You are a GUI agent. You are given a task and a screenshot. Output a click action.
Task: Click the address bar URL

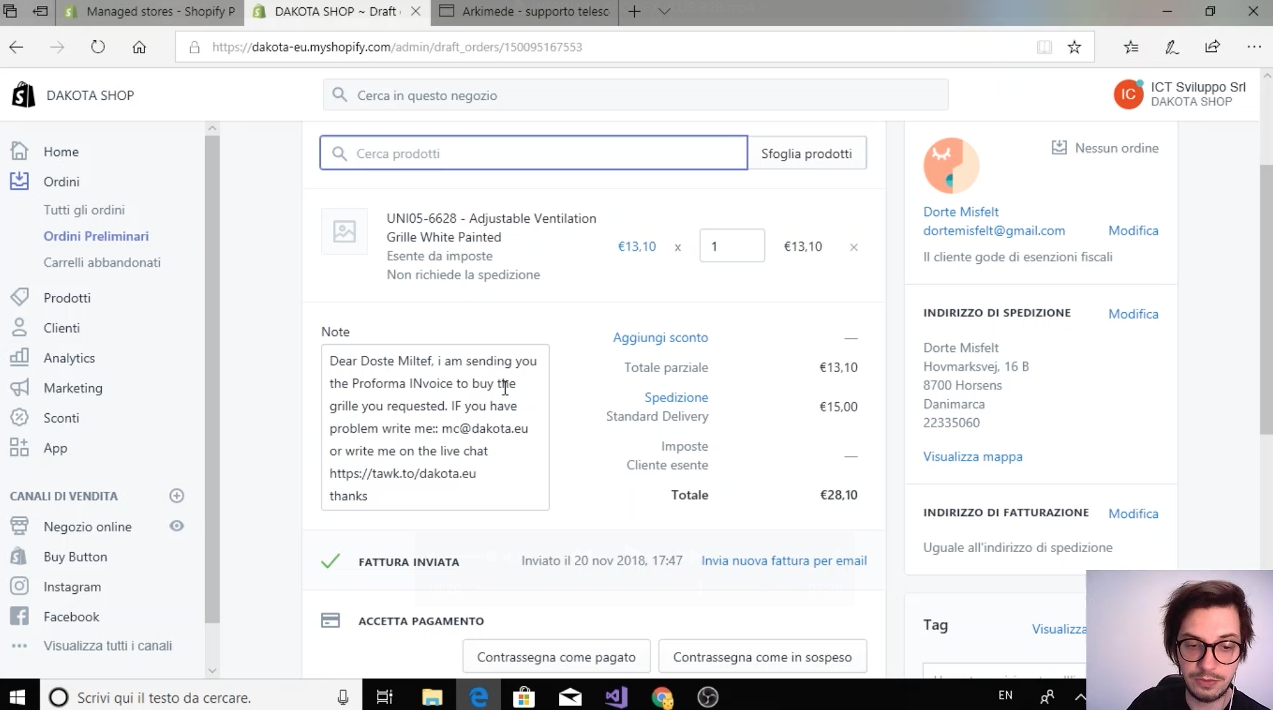pyautogui.click(x=397, y=47)
